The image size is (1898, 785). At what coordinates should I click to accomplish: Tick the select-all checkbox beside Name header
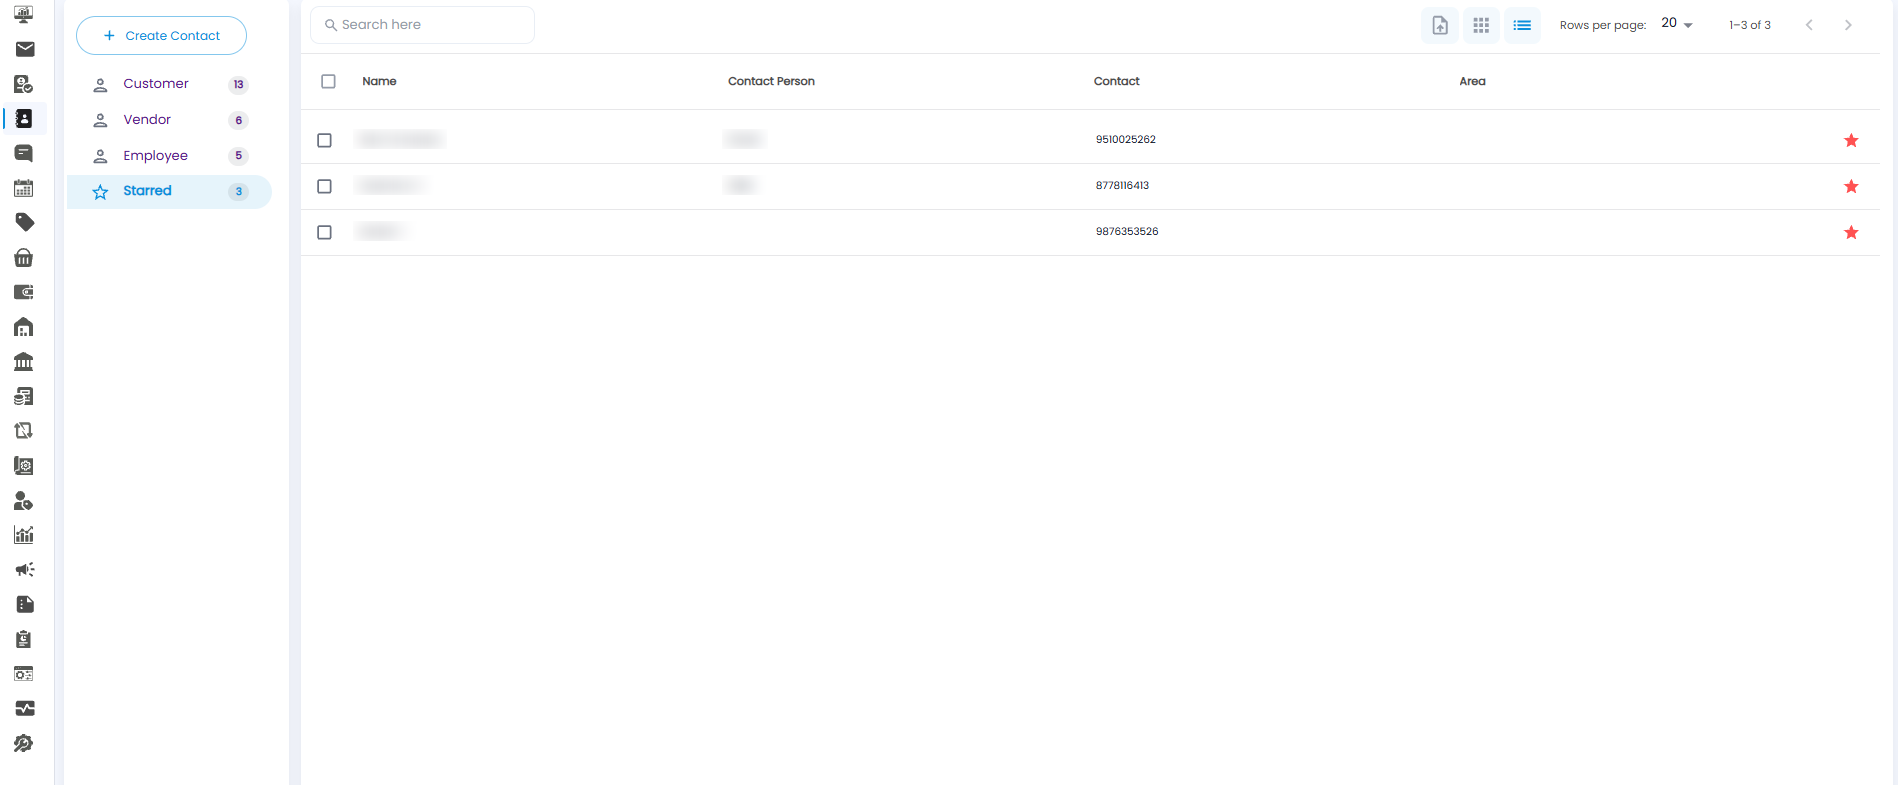point(328,81)
